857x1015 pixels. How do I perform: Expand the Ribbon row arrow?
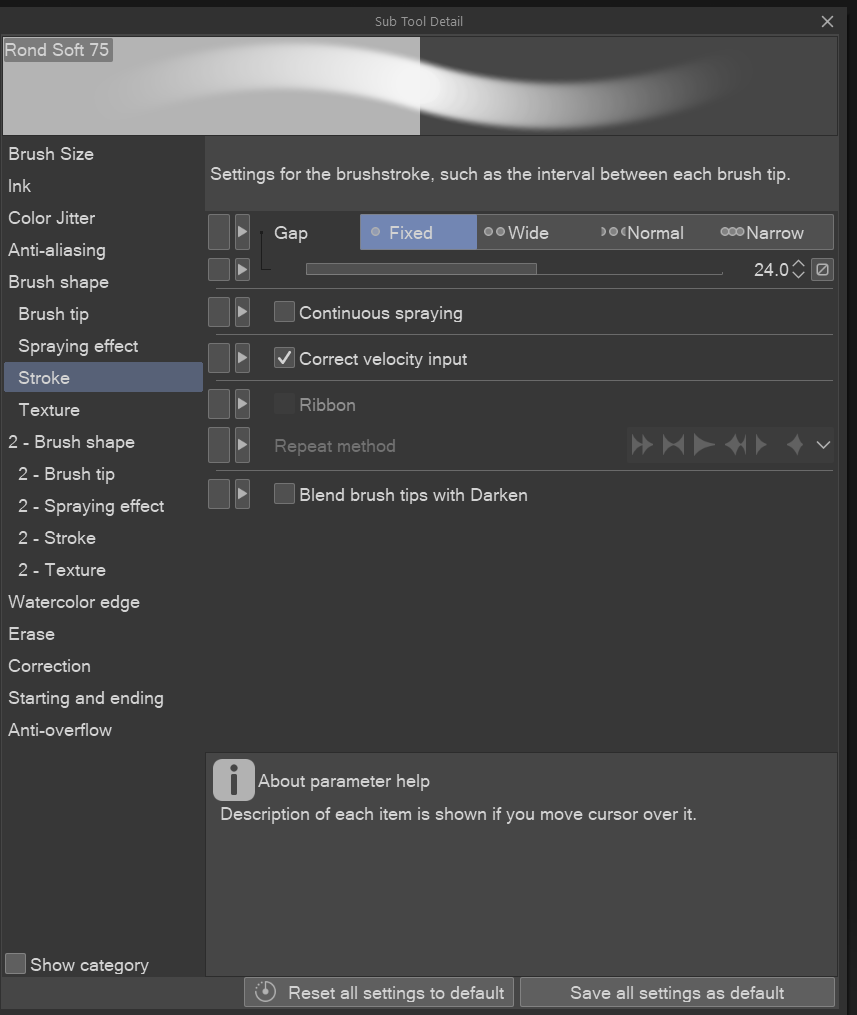(242, 404)
